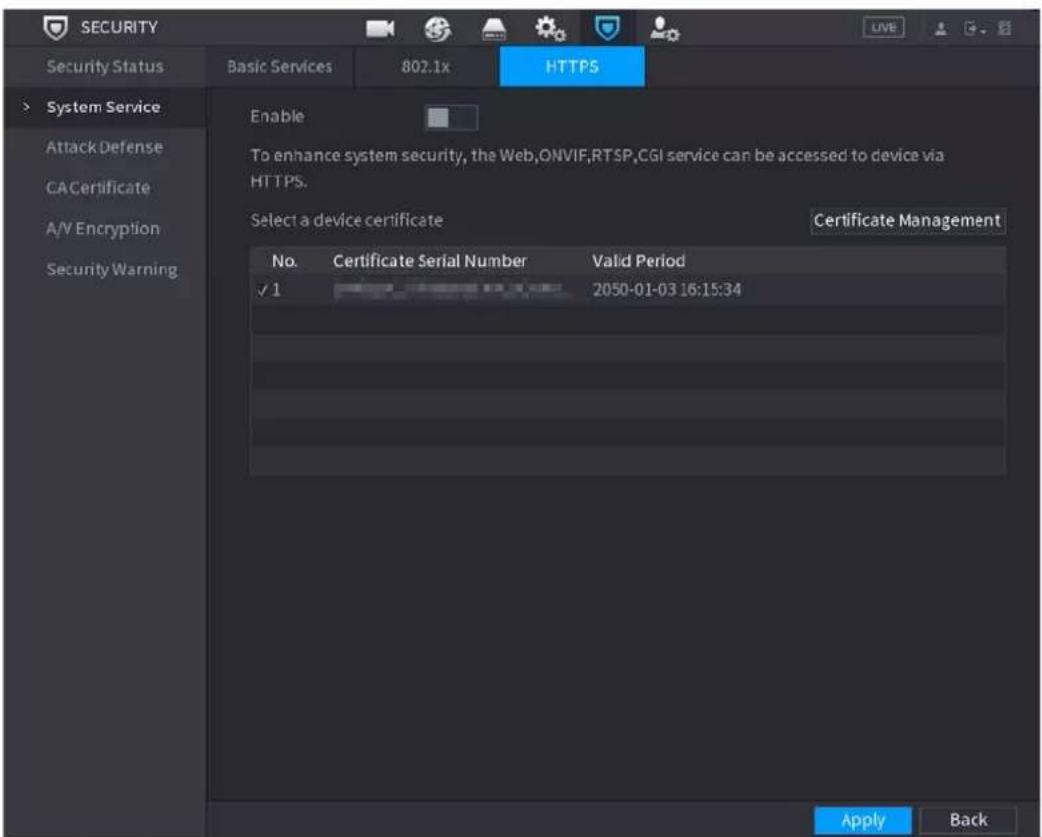Open Security Status menu item
The height and width of the screenshot is (837, 1042).
[105, 66]
